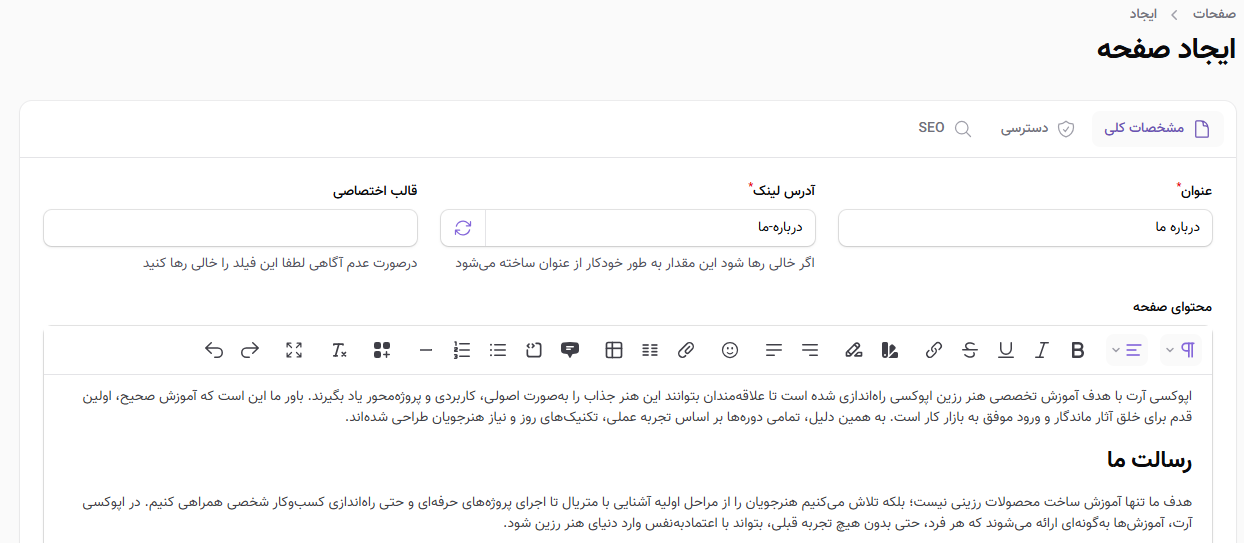The width and height of the screenshot is (1244, 543).
Task: Open the text alignment dropdown
Action: coord(1126,350)
